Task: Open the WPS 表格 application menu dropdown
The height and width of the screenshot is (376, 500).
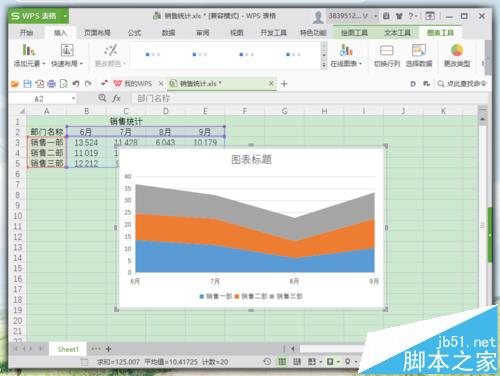Action: 65,16
